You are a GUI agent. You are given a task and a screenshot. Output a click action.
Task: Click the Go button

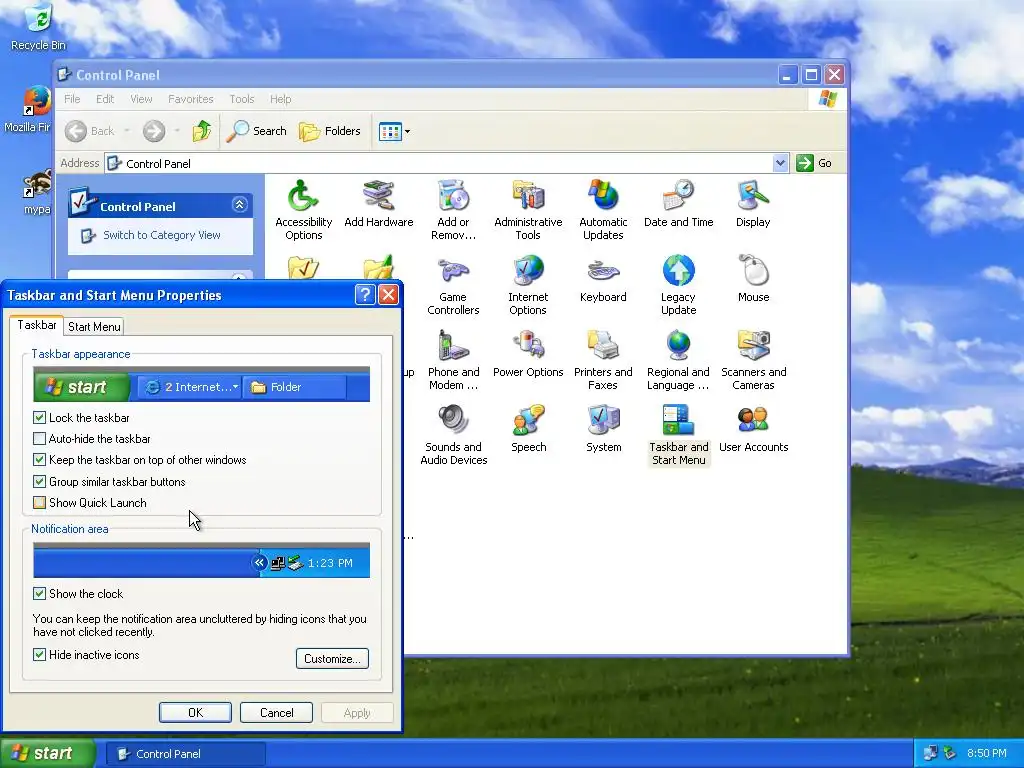(x=814, y=163)
